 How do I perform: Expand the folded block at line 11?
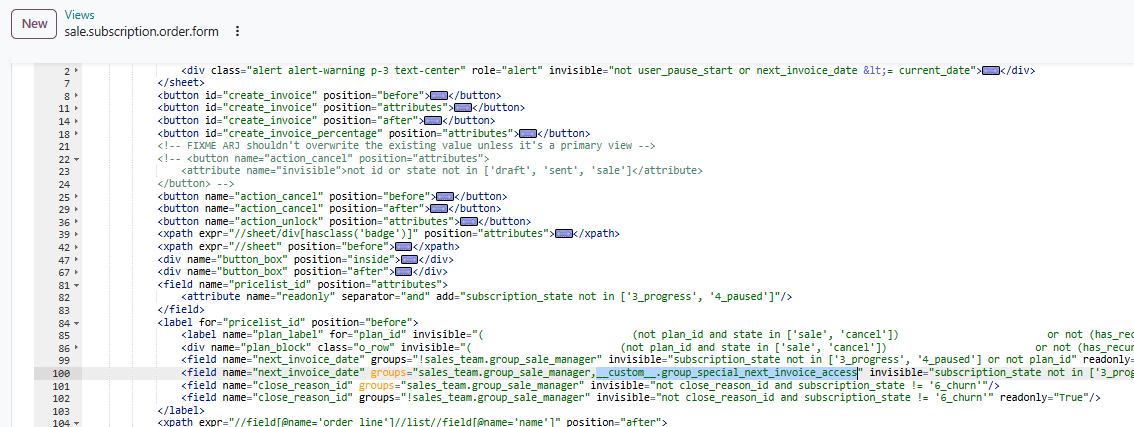coord(77,108)
